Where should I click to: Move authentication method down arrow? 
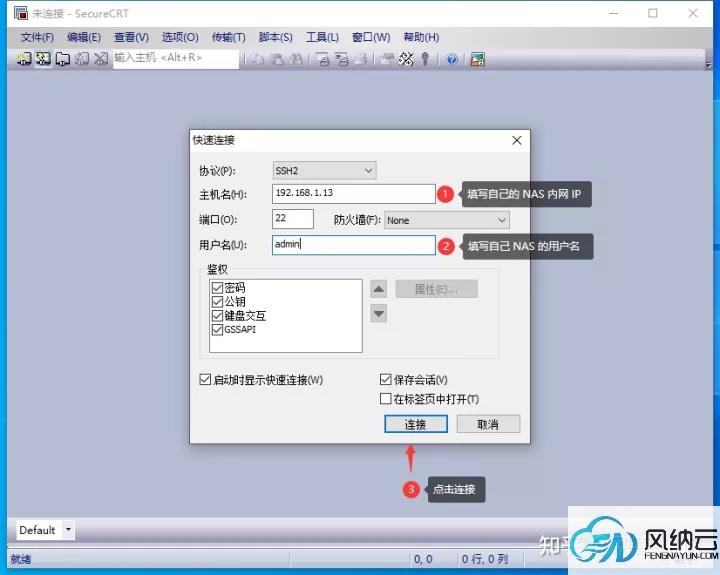coord(378,314)
